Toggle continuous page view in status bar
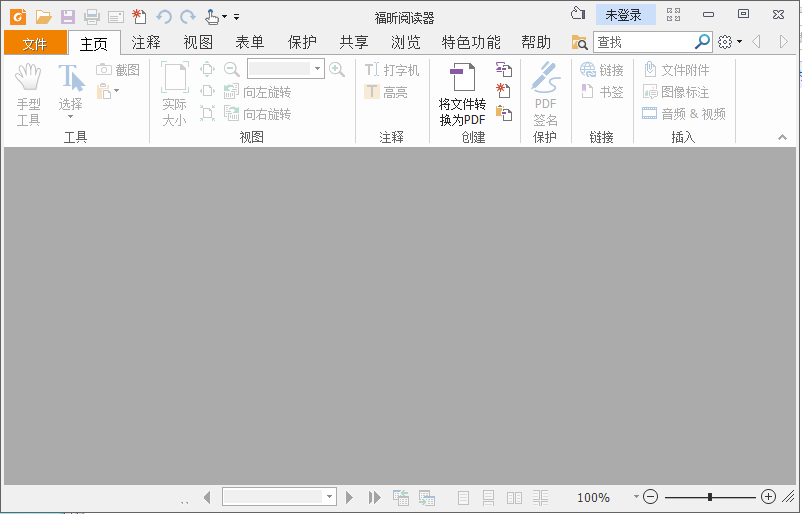The height and width of the screenshot is (514, 802). click(488, 498)
